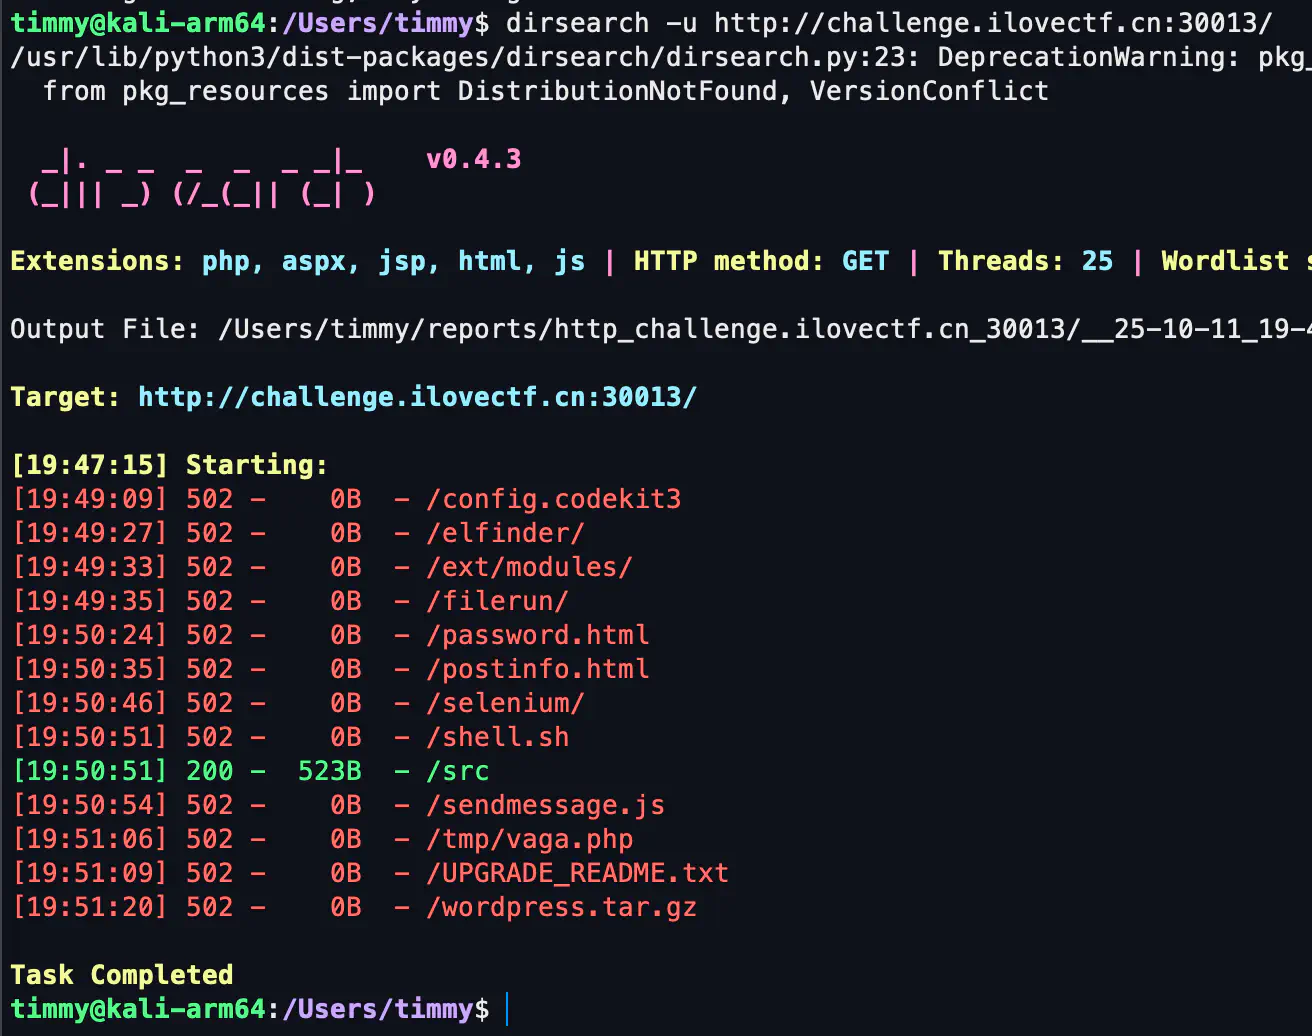Click the [19:47:15] Starting timestamp
This screenshot has width=1312, height=1036.
[89, 465]
